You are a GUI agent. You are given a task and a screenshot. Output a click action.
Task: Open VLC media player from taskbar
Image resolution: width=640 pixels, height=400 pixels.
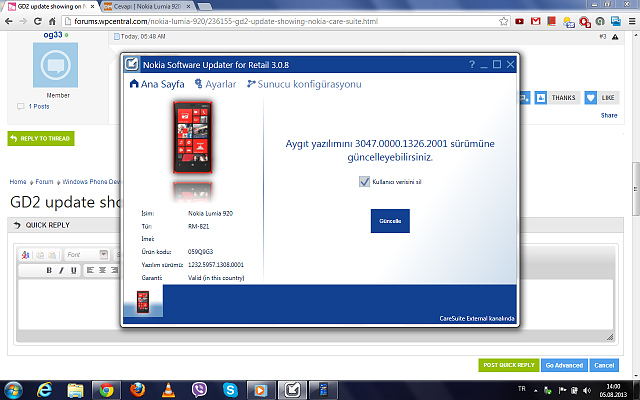point(168,390)
